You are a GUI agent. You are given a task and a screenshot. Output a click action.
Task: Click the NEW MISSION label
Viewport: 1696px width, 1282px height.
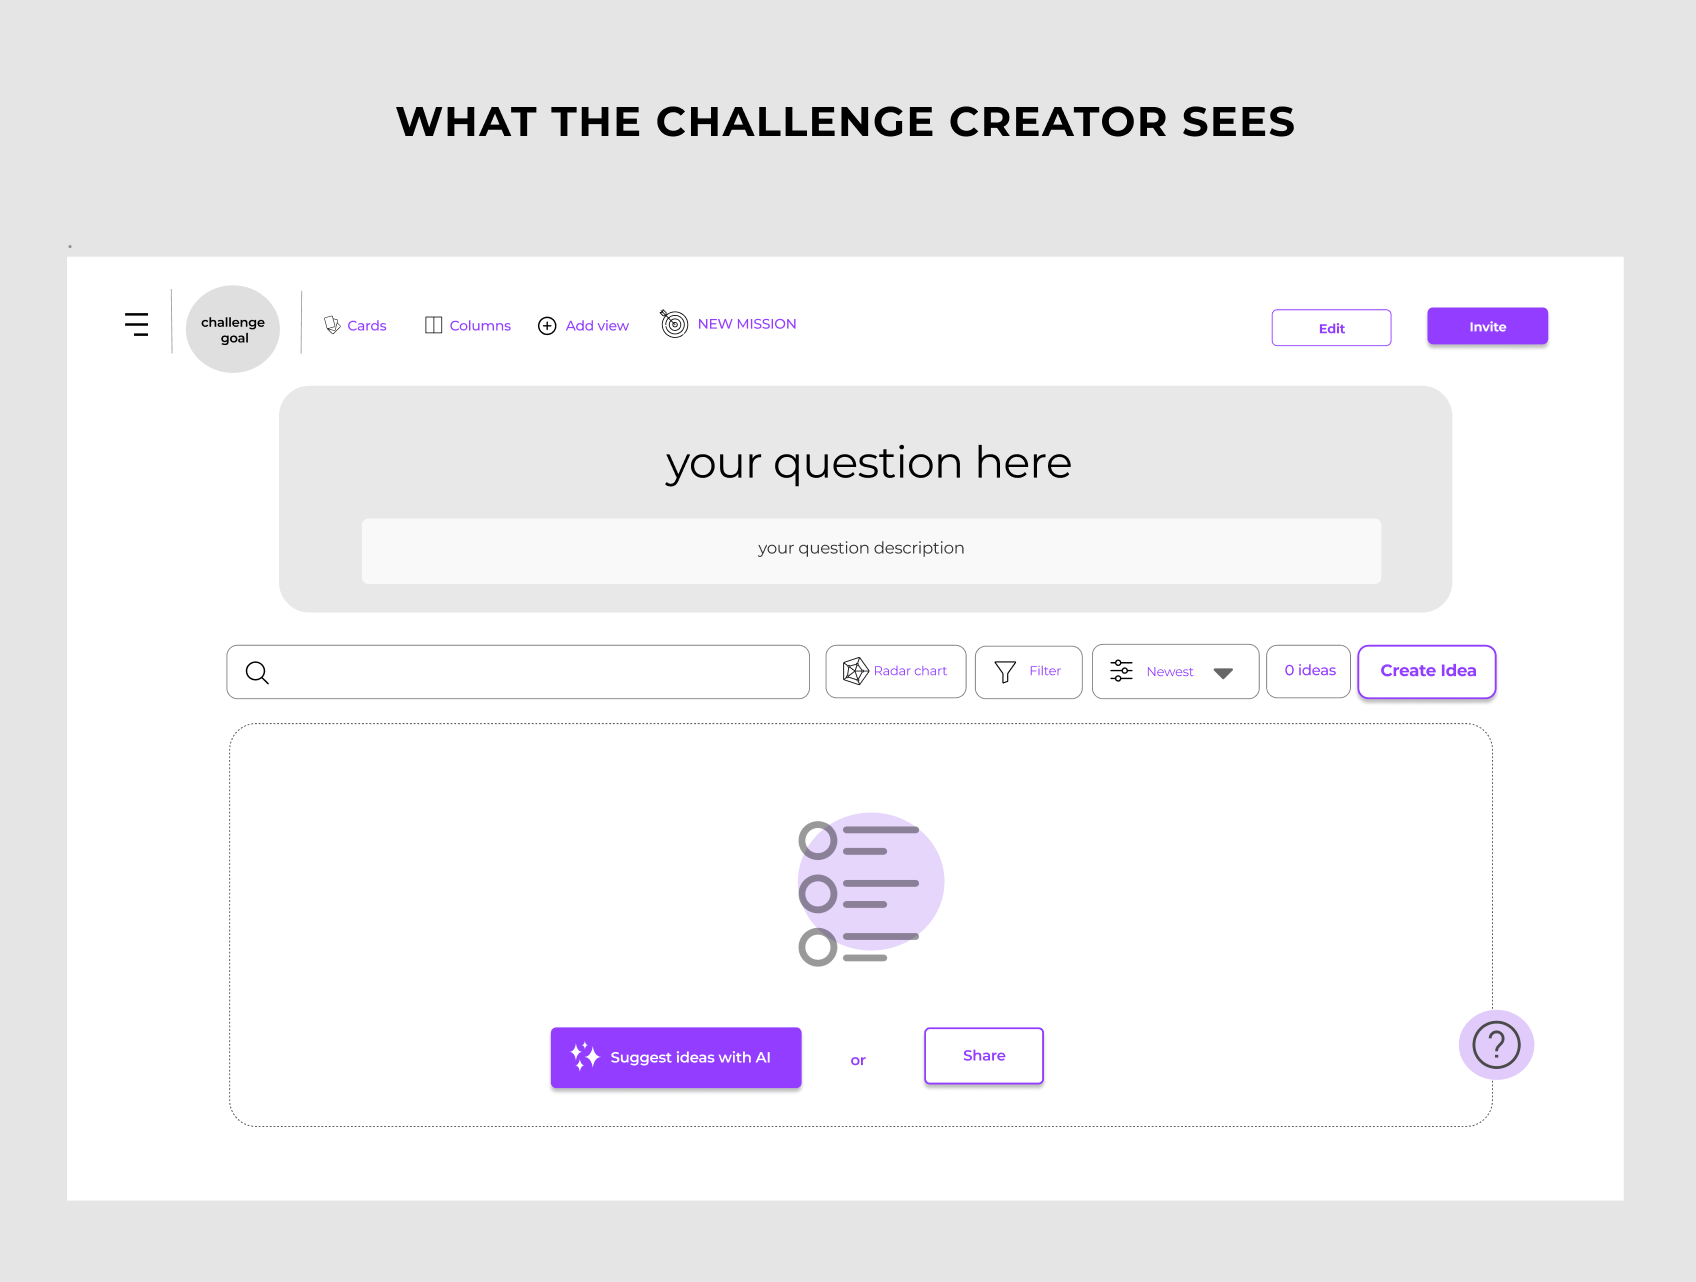(x=747, y=324)
